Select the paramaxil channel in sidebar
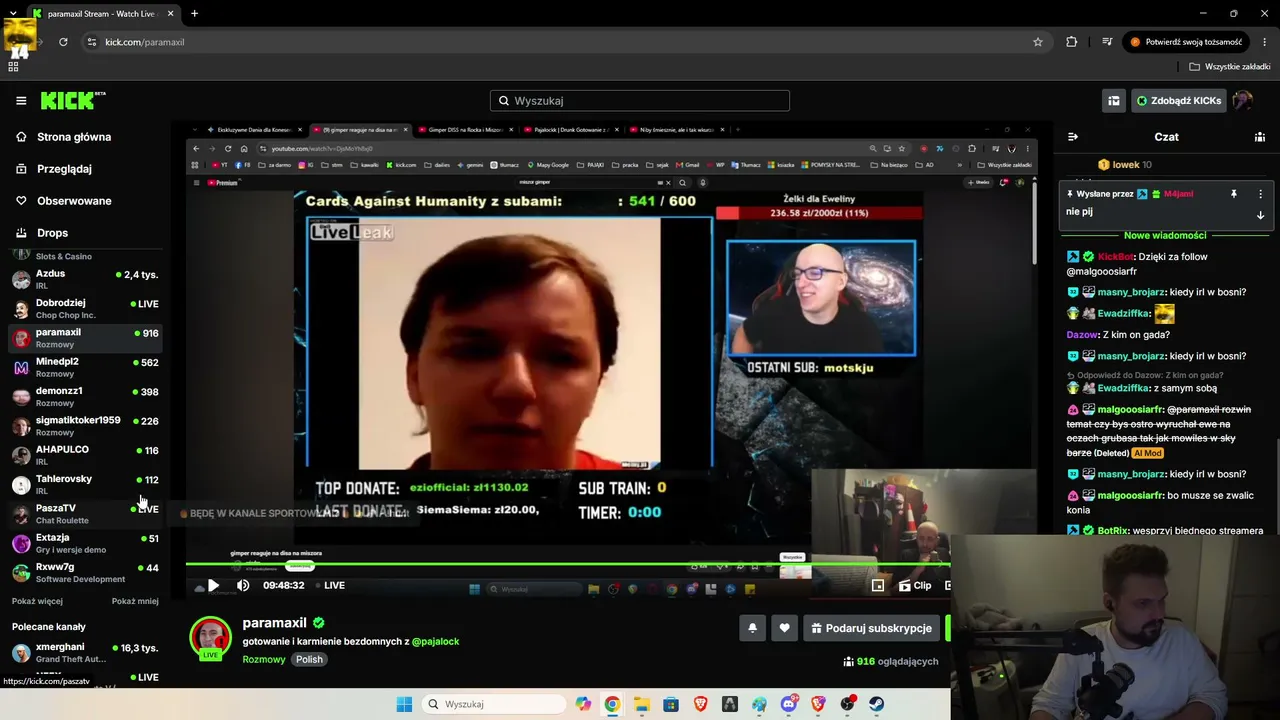The width and height of the screenshot is (1280, 720). [85, 338]
